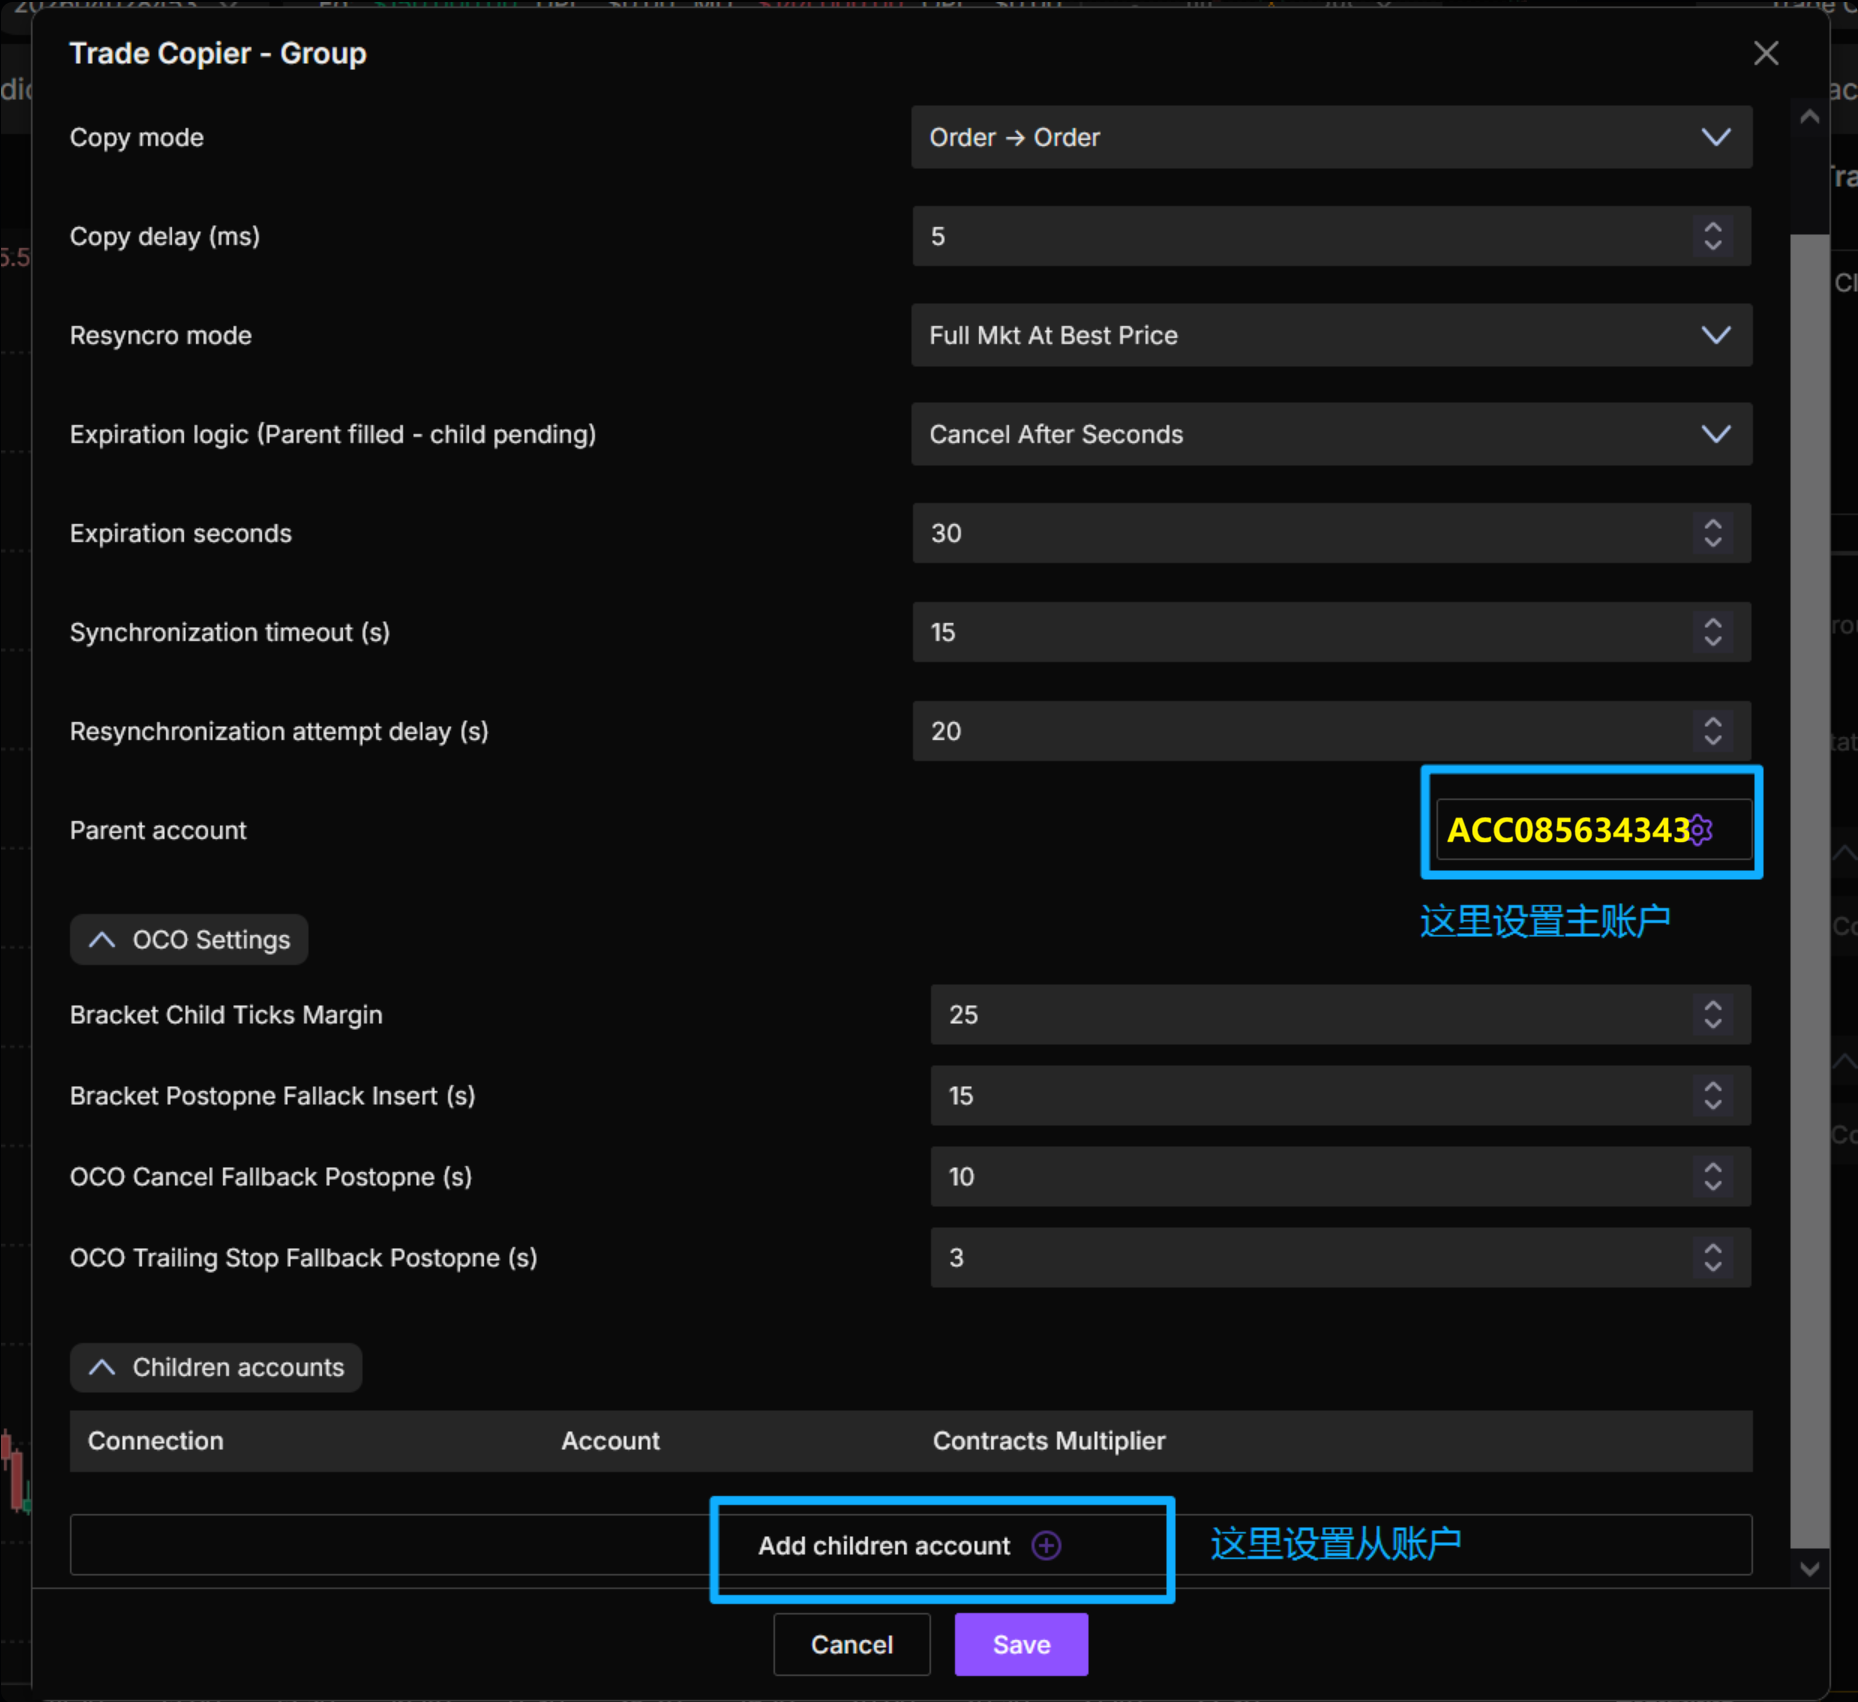1858x1702 pixels.
Task: Collapse the OCO Settings section
Action: tap(189, 940)
